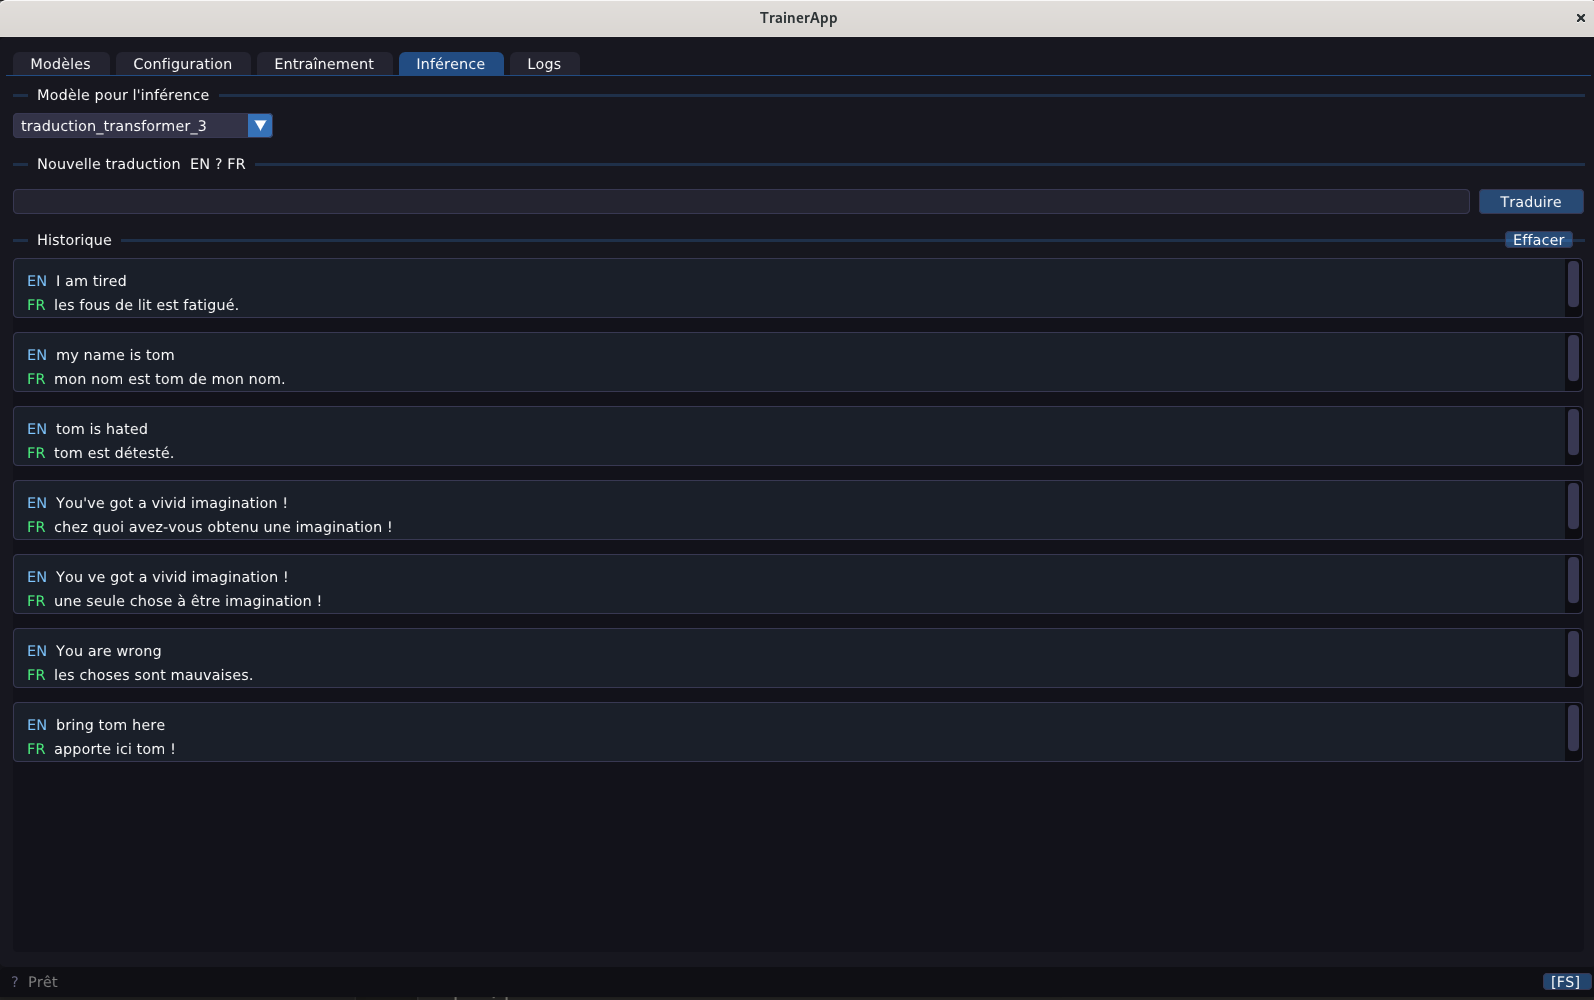The image size is (1594, 1000).
Task: Select the source text 'bring tom here'
Action: tap(111, 725)
